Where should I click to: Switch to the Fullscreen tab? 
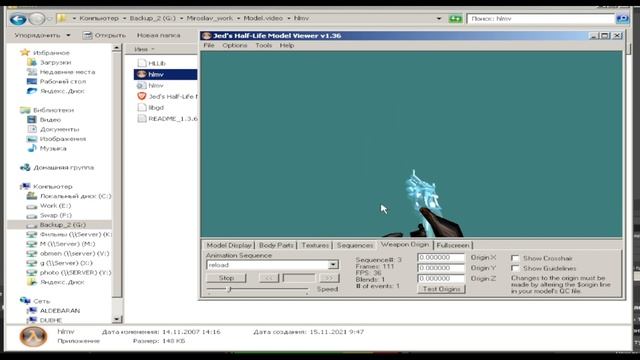tap(453, 245)
